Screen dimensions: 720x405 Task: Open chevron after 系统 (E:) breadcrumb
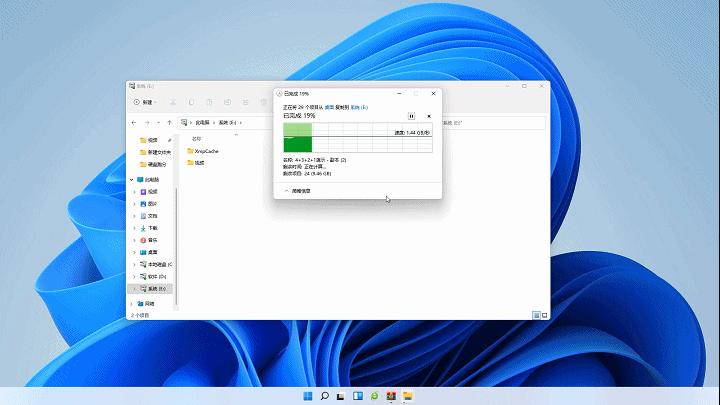241,123
